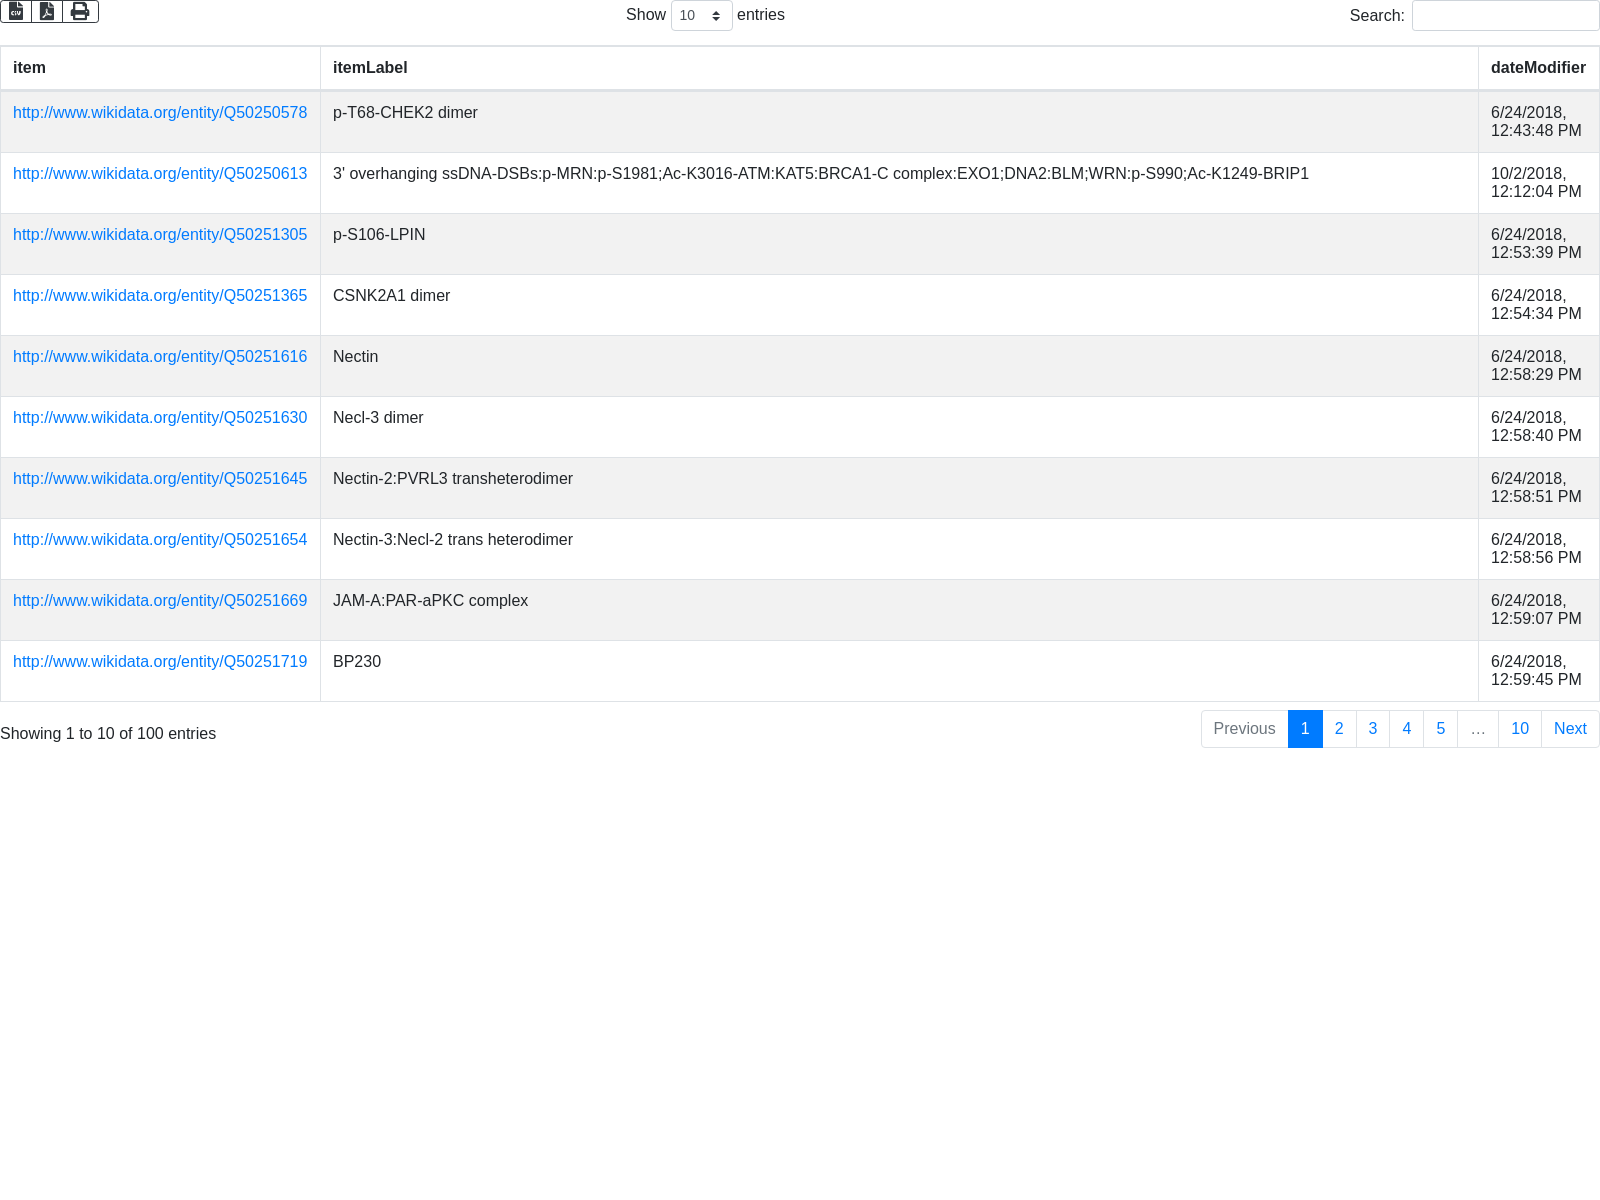The height and width of the screenshot is (1200, 1600).
Task: Select date 6/24/2018, 12:59:07 PM
Action: click(x=1538, y=610)
